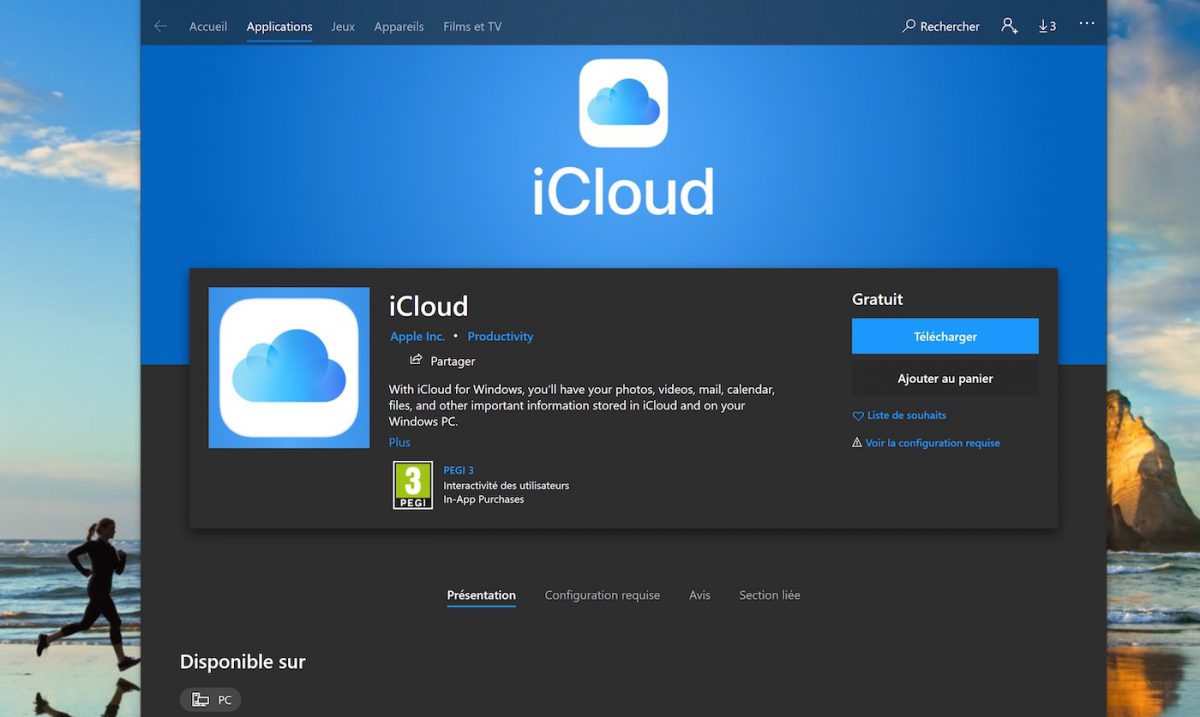The image size is (1200, 717).
Task: Click the Ajouter au panier button
Action: (945, 379)
